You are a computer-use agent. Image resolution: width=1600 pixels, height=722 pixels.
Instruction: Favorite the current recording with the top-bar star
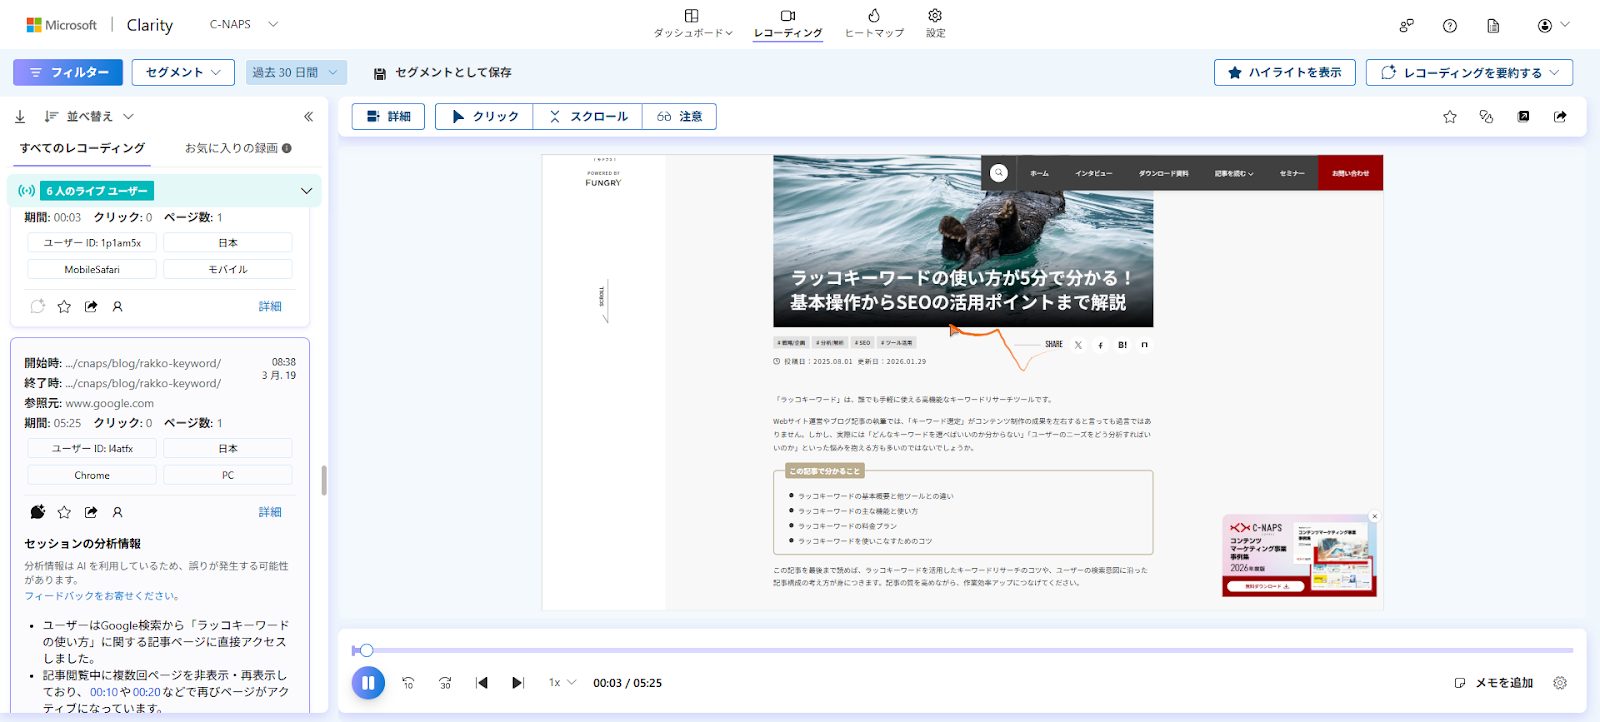click(1450, 117)
